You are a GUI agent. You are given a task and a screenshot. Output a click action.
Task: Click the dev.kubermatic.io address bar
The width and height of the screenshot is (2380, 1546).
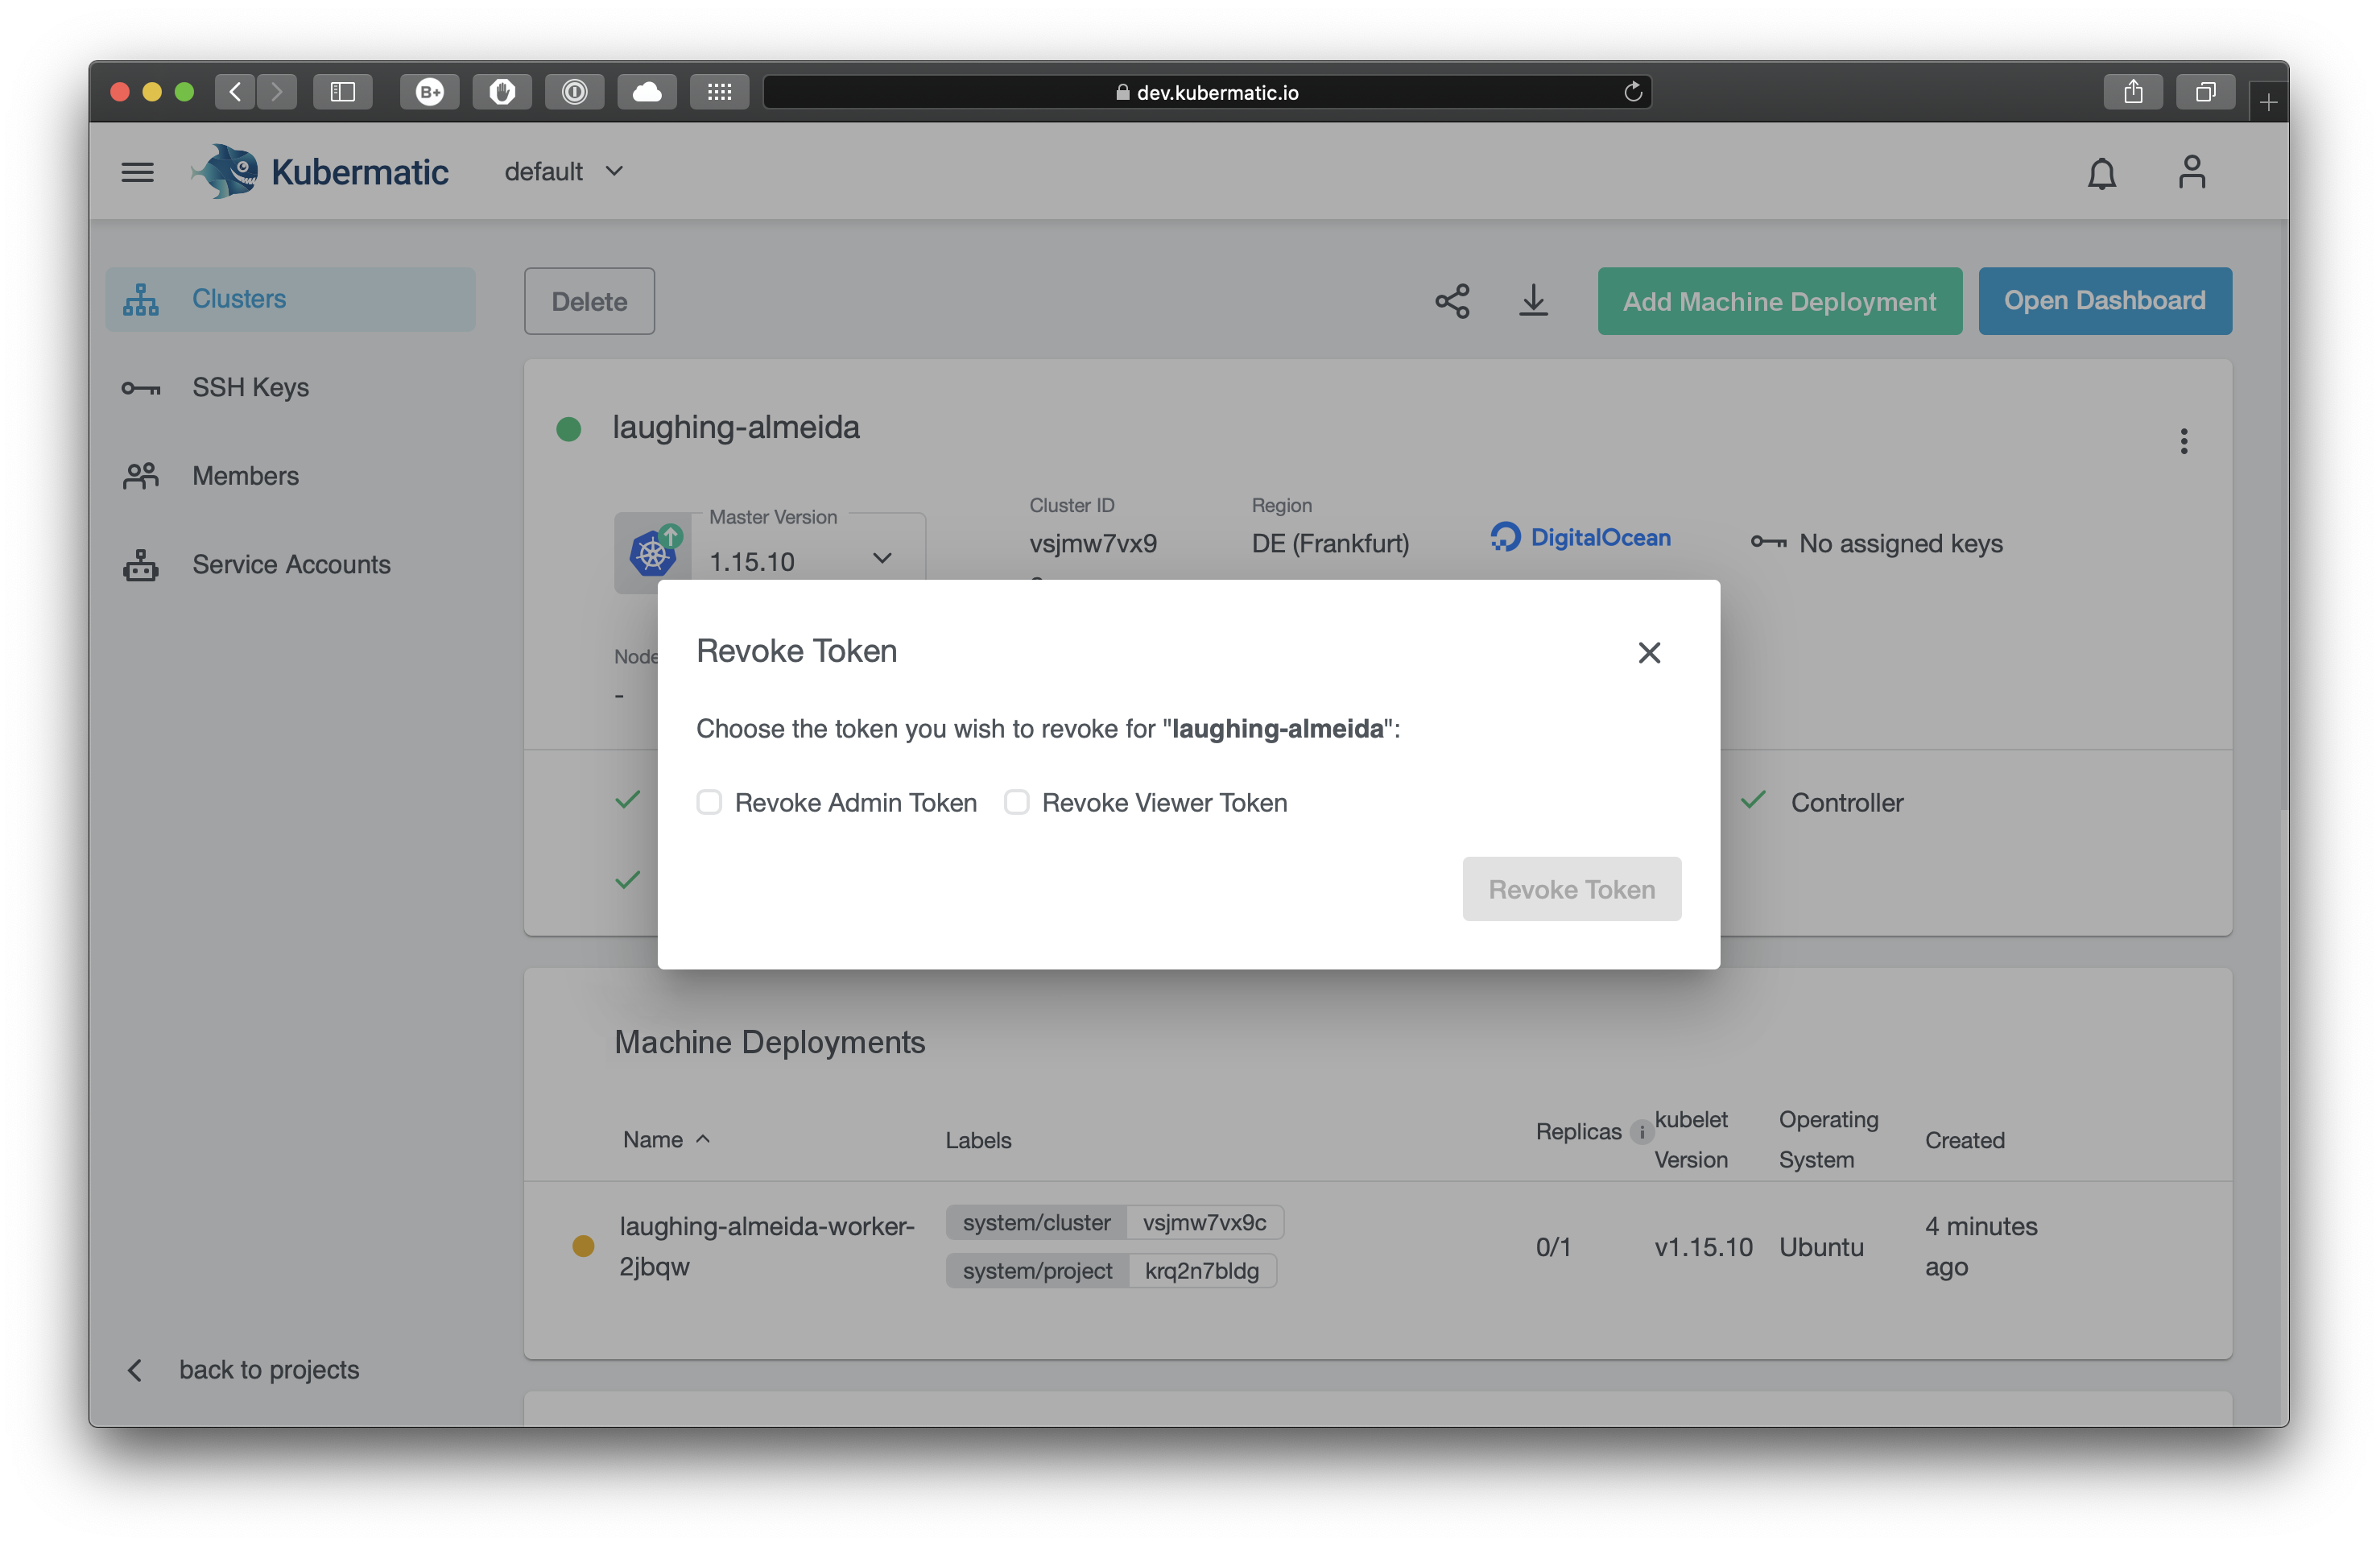[1206, 92]
